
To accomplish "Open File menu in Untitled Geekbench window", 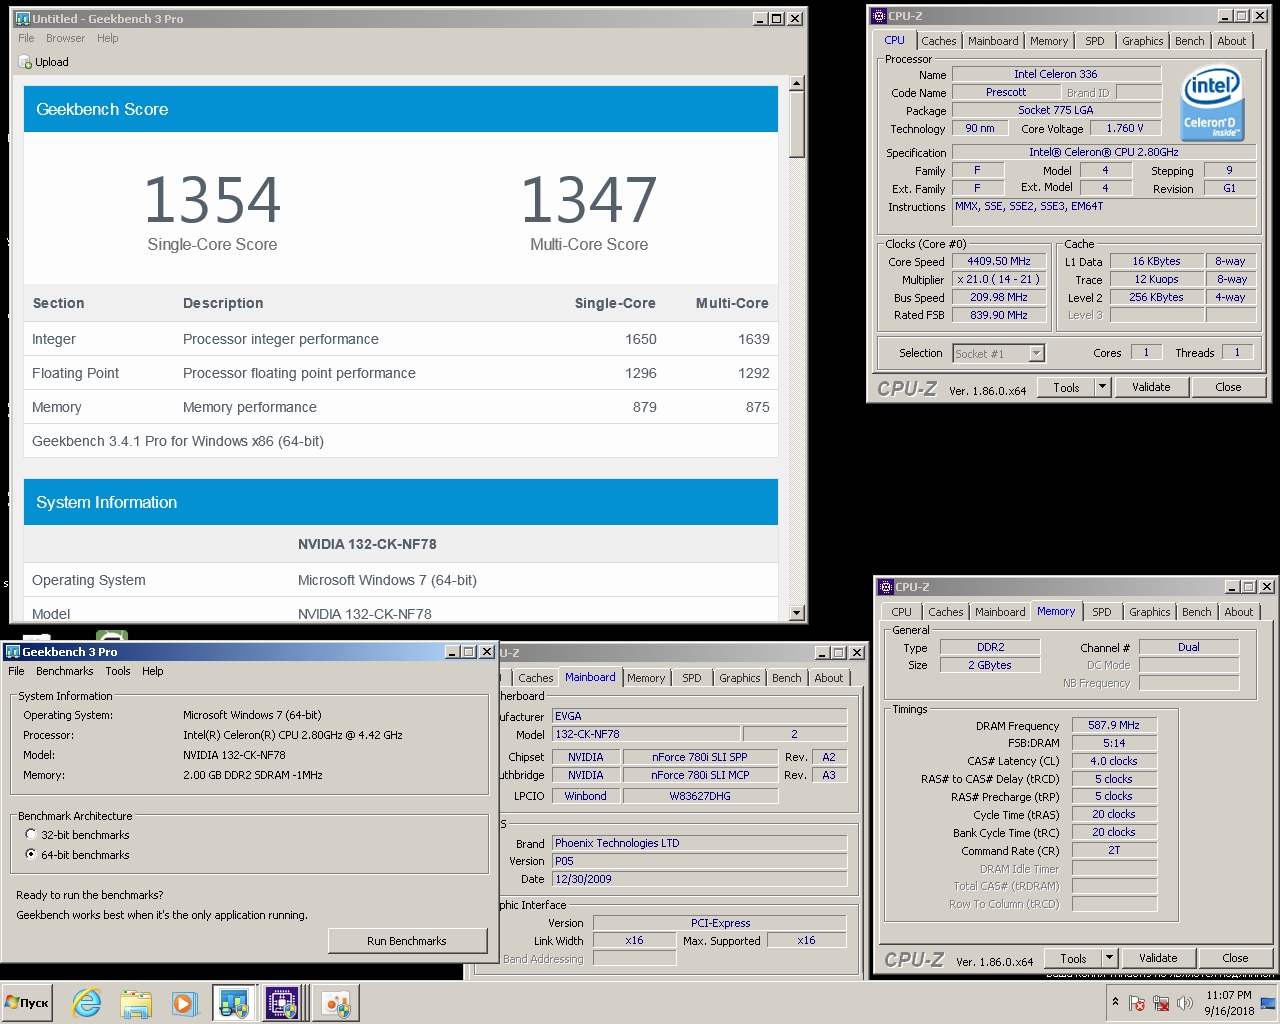I will point(26,38).
